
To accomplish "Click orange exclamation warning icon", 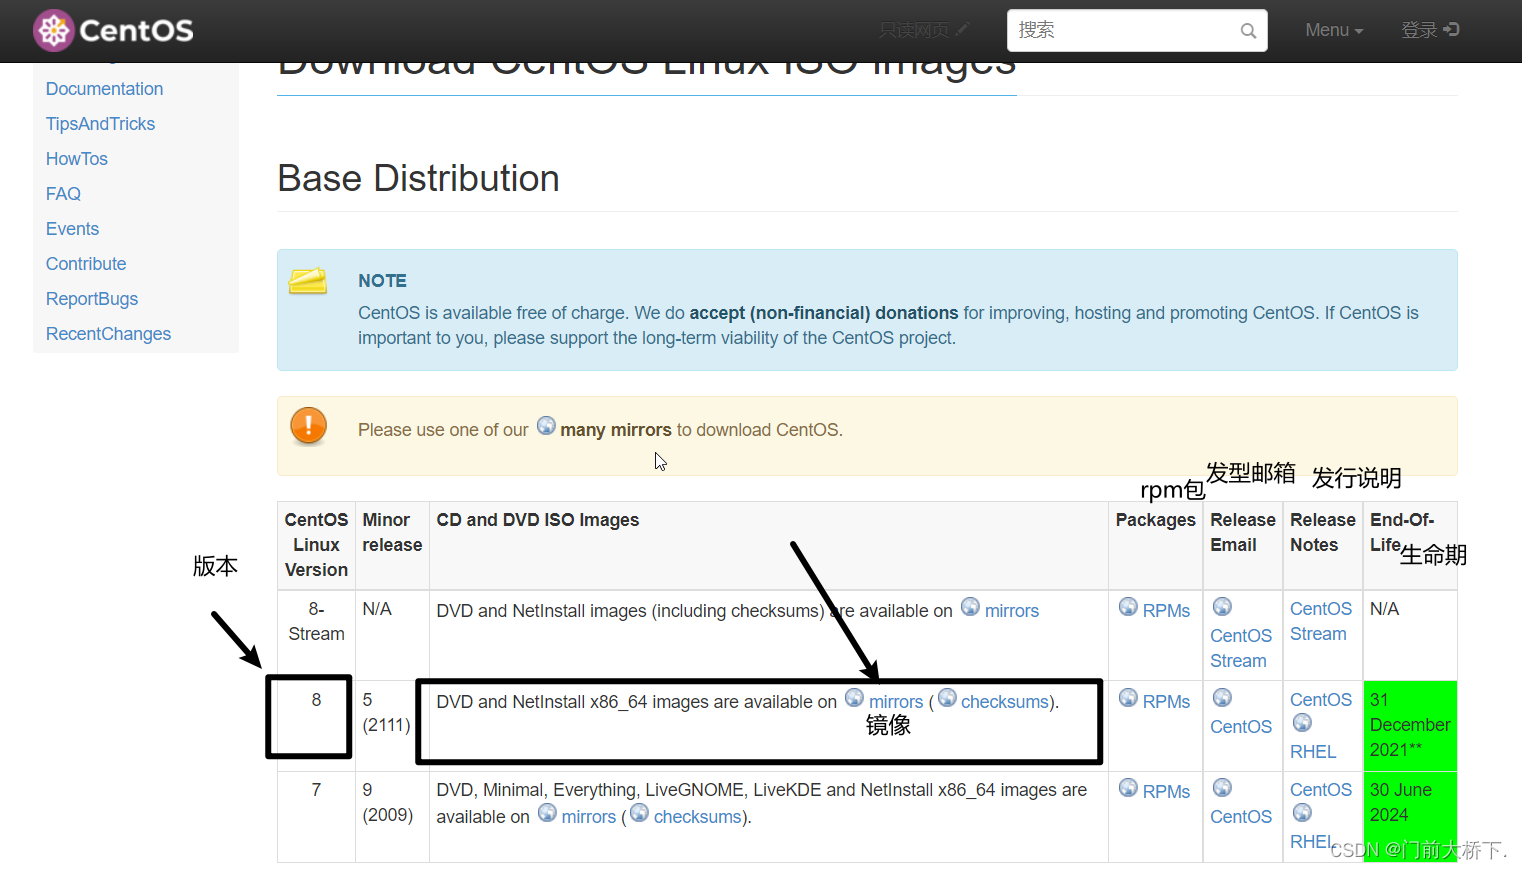I will pyautogui.click(x=308, y=425).
